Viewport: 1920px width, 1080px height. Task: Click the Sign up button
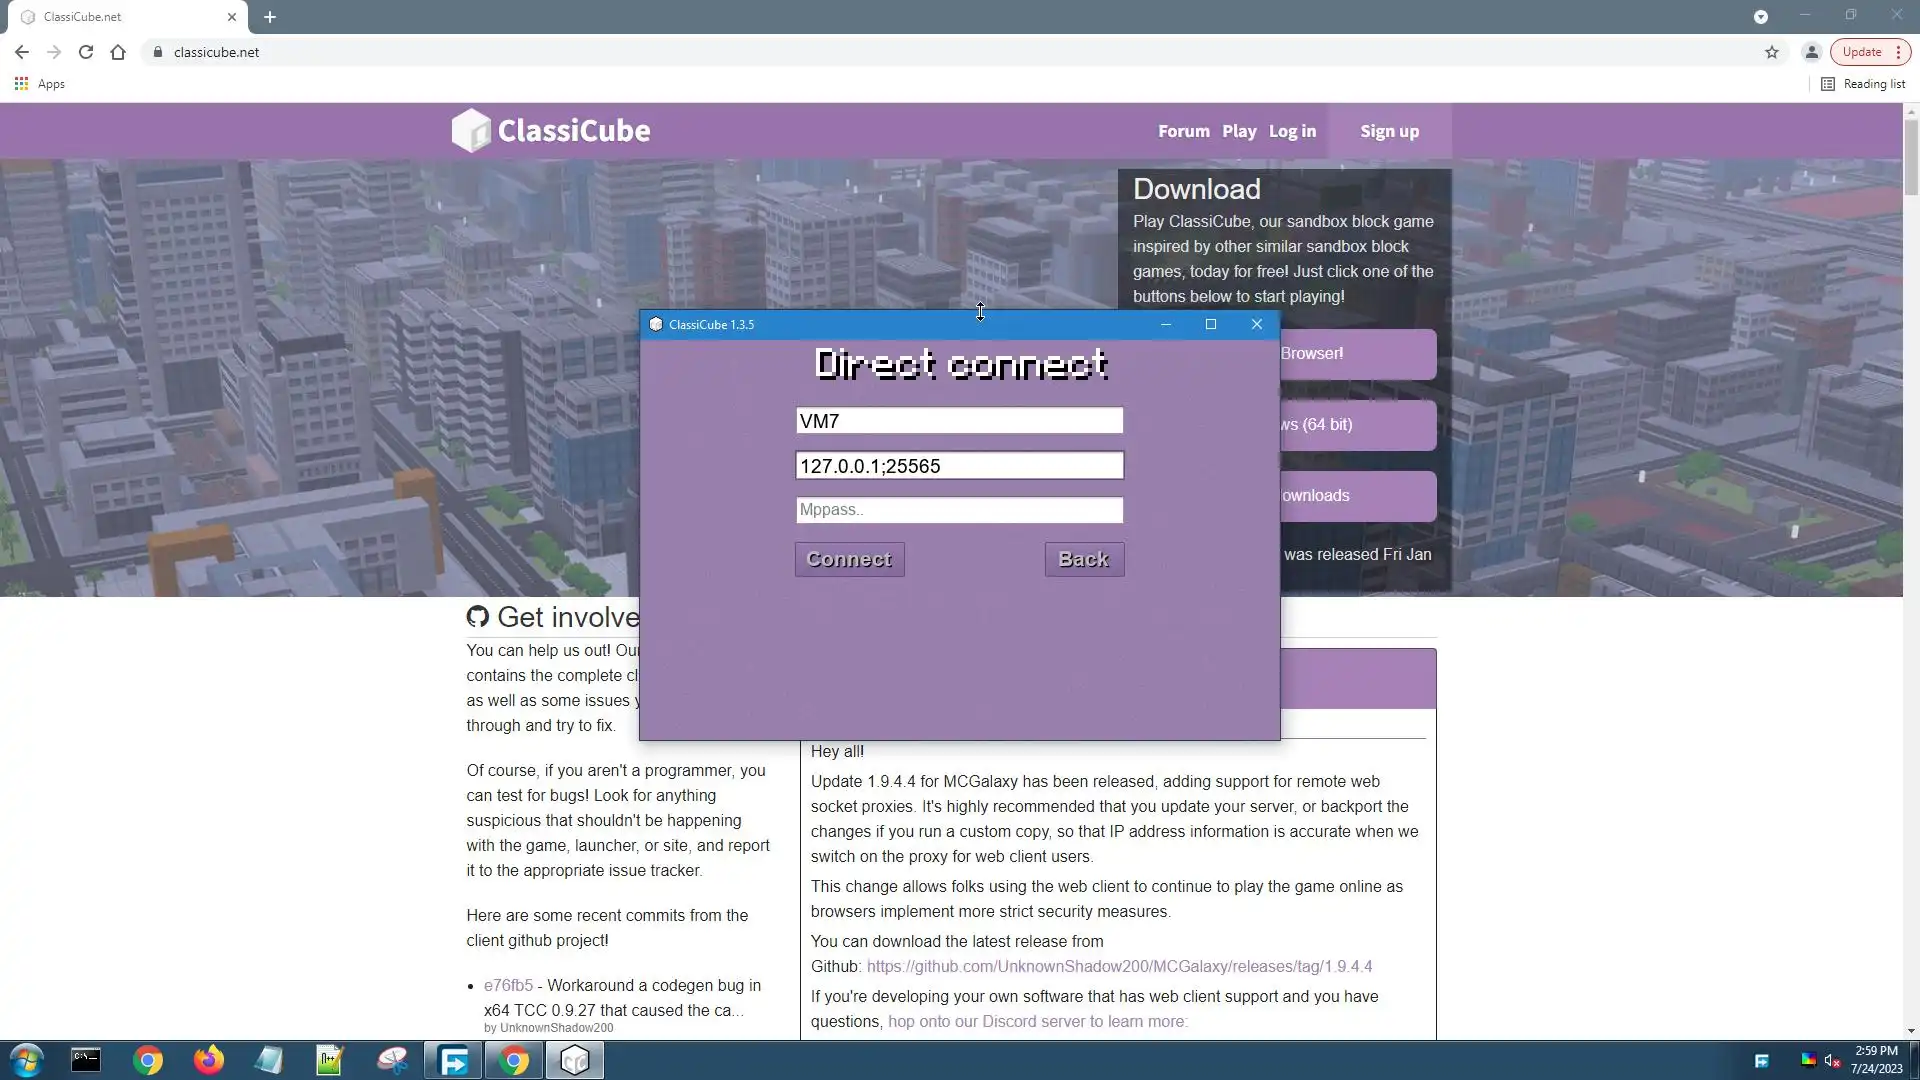(x=1389, y=131)
